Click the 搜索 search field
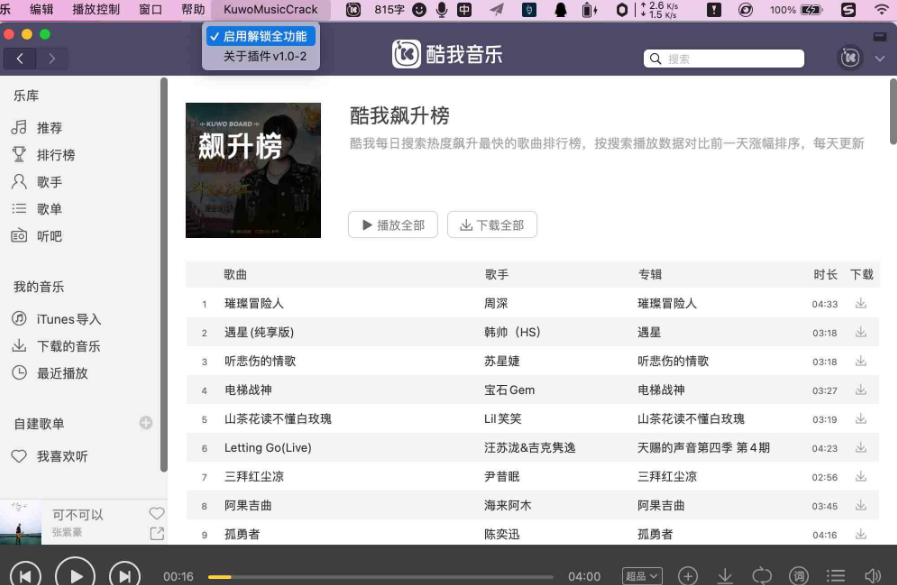This screenshot has height=585, width=897. 724,58
